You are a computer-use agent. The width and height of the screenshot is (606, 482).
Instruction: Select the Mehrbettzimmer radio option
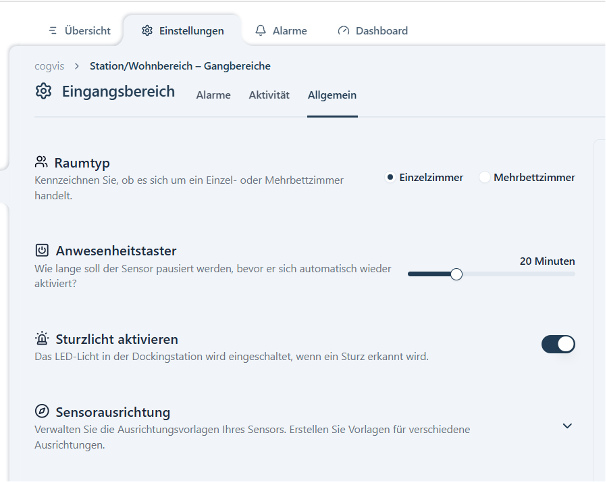coord(484,177)
